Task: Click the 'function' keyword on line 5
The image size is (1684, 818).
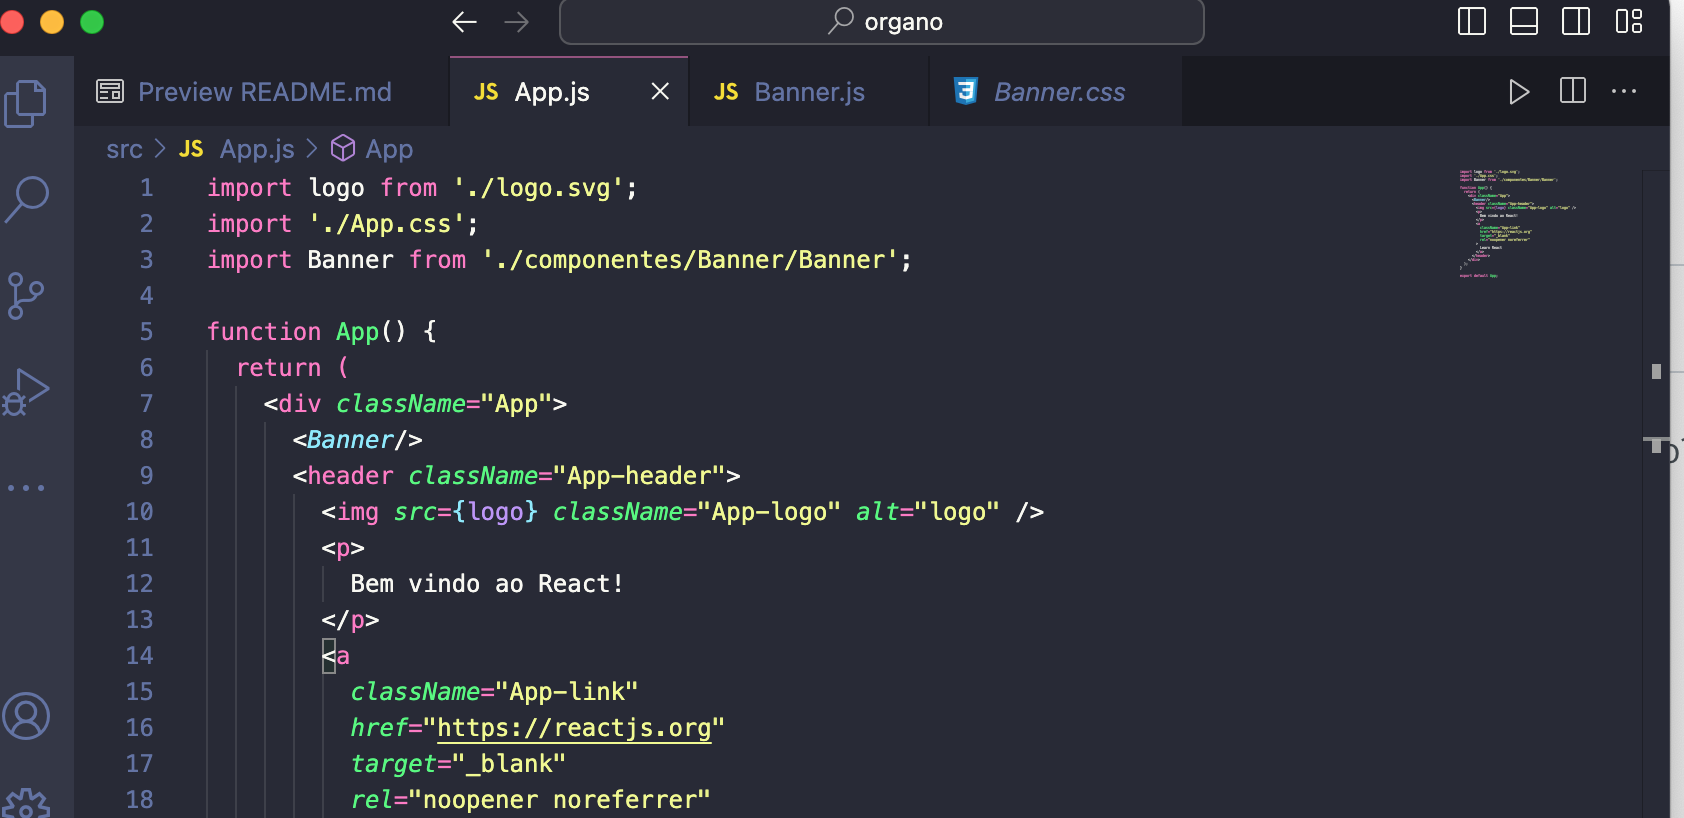Action: coord(264,332)
